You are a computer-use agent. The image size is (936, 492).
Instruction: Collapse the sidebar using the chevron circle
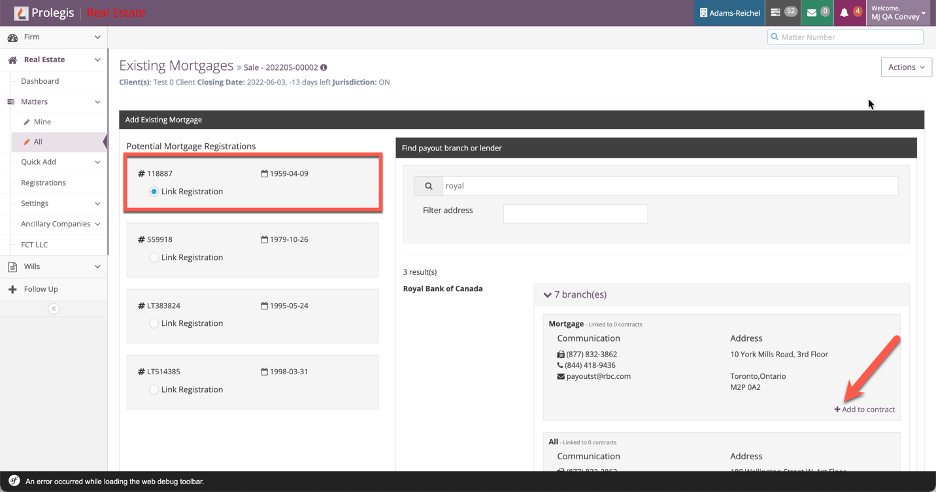point(54,309)
